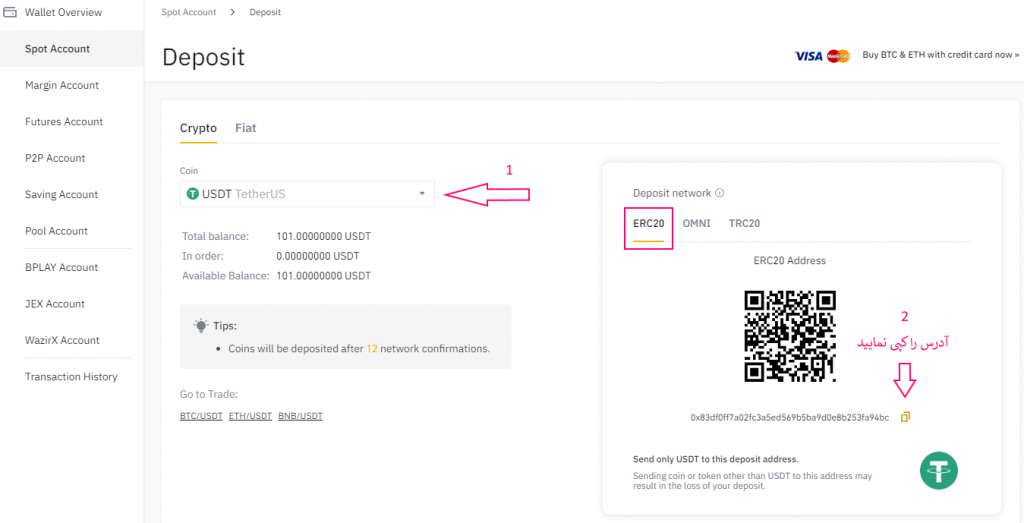1024x523 pixels.
Task: Click the Mastercard logo
Action: [x=839, y=56]
